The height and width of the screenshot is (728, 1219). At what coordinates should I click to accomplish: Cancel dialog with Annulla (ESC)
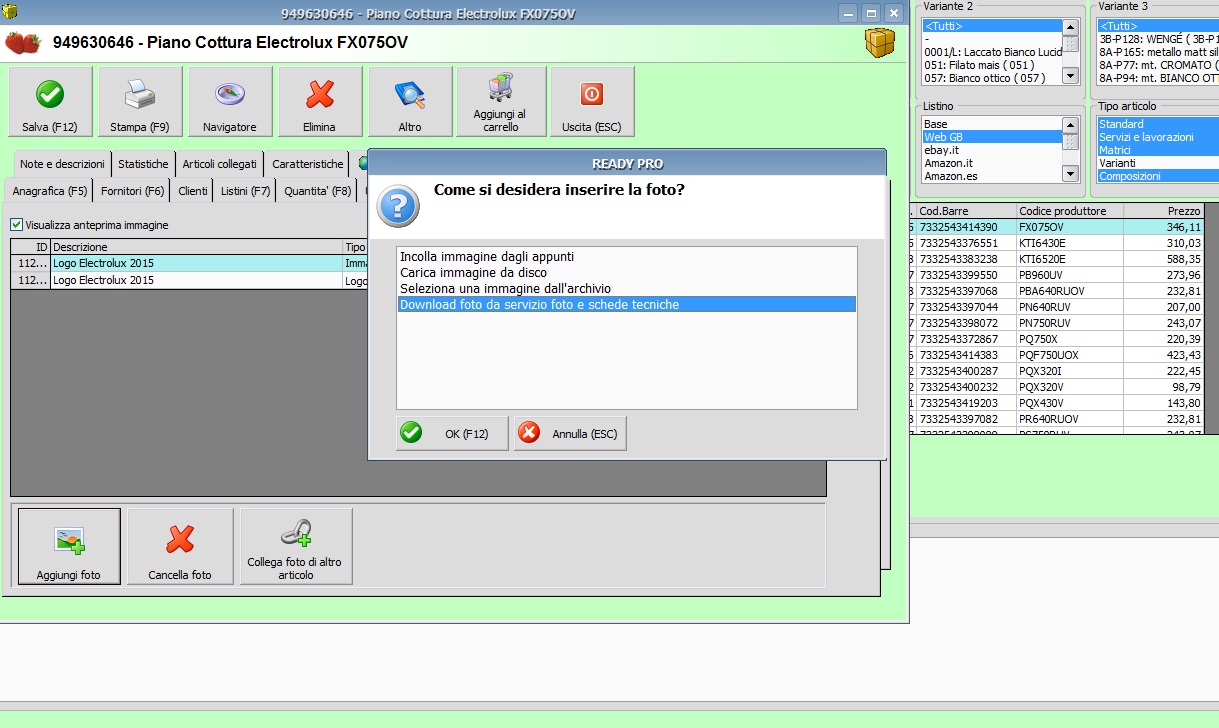coord(570,433)
